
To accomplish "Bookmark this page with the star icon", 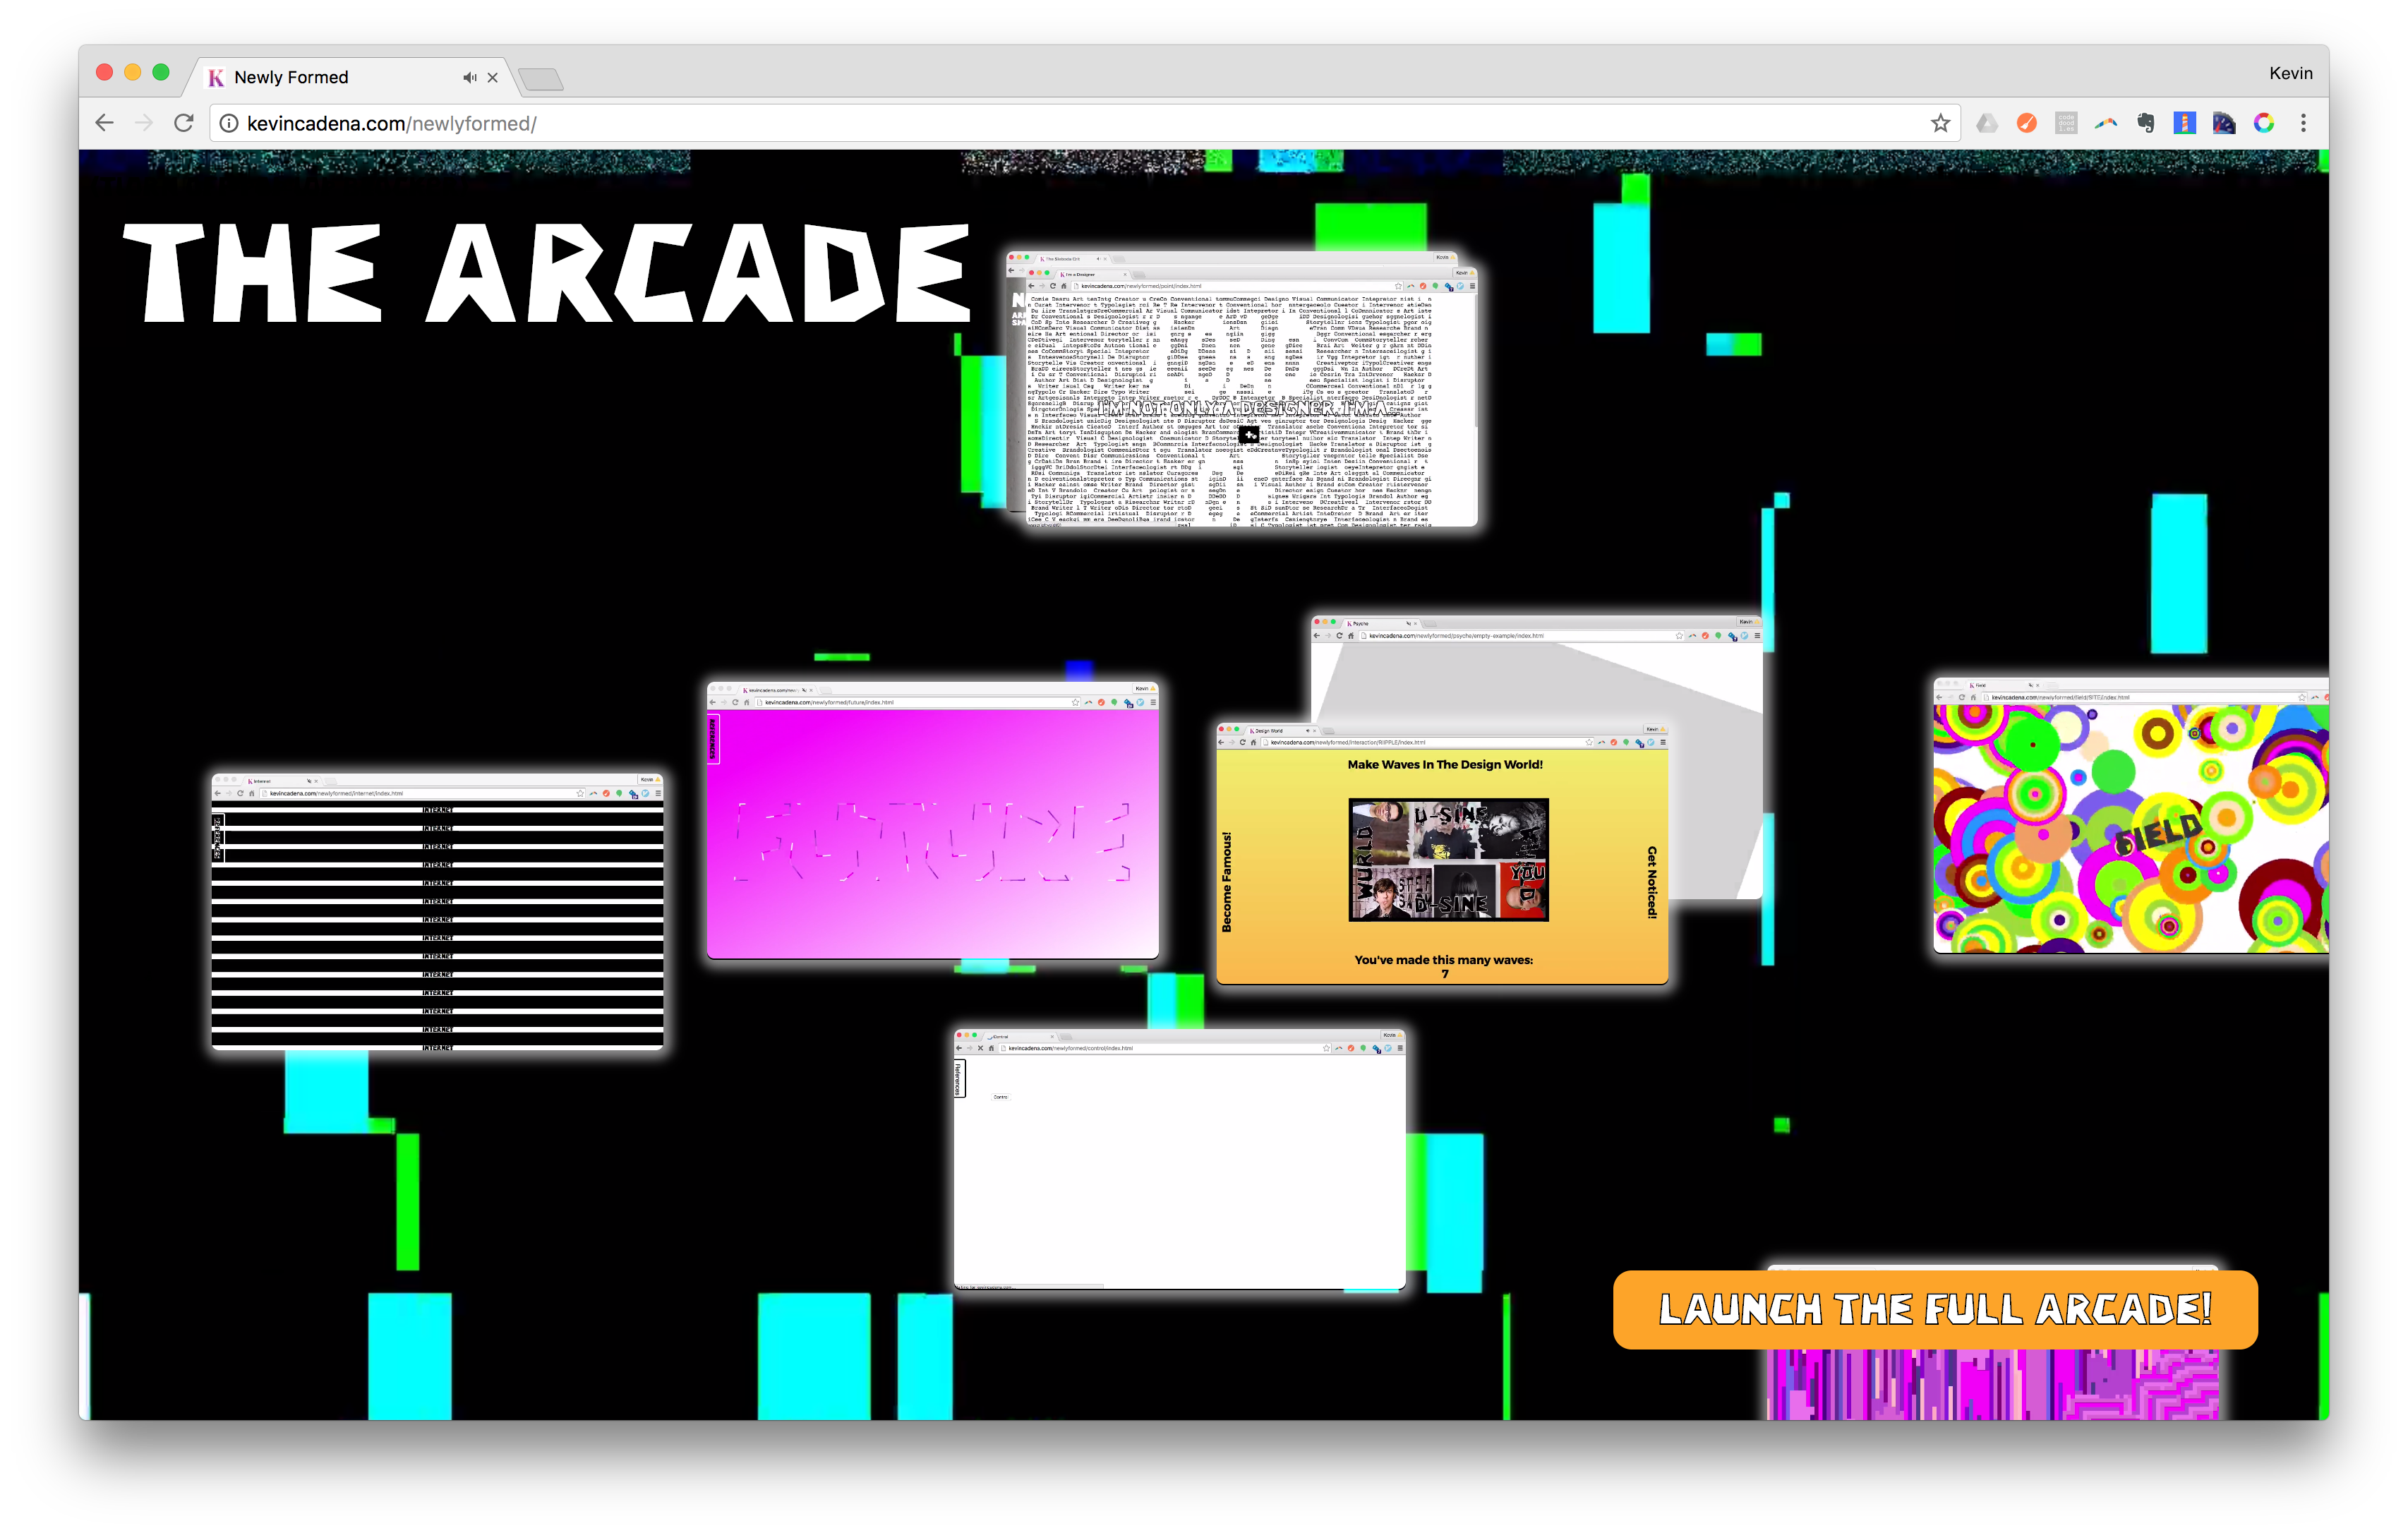I will 1940,123.
